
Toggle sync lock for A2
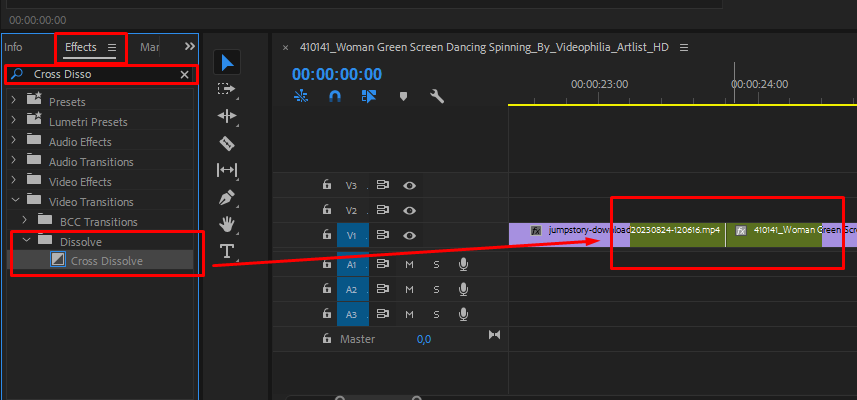[383, 289]
